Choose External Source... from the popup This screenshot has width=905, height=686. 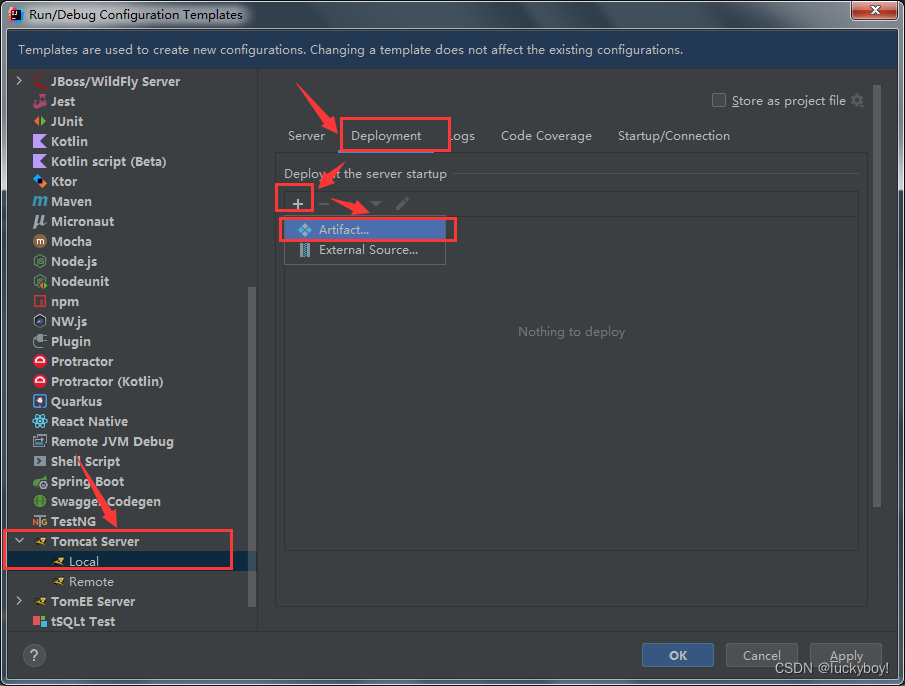tap(365, 250)
